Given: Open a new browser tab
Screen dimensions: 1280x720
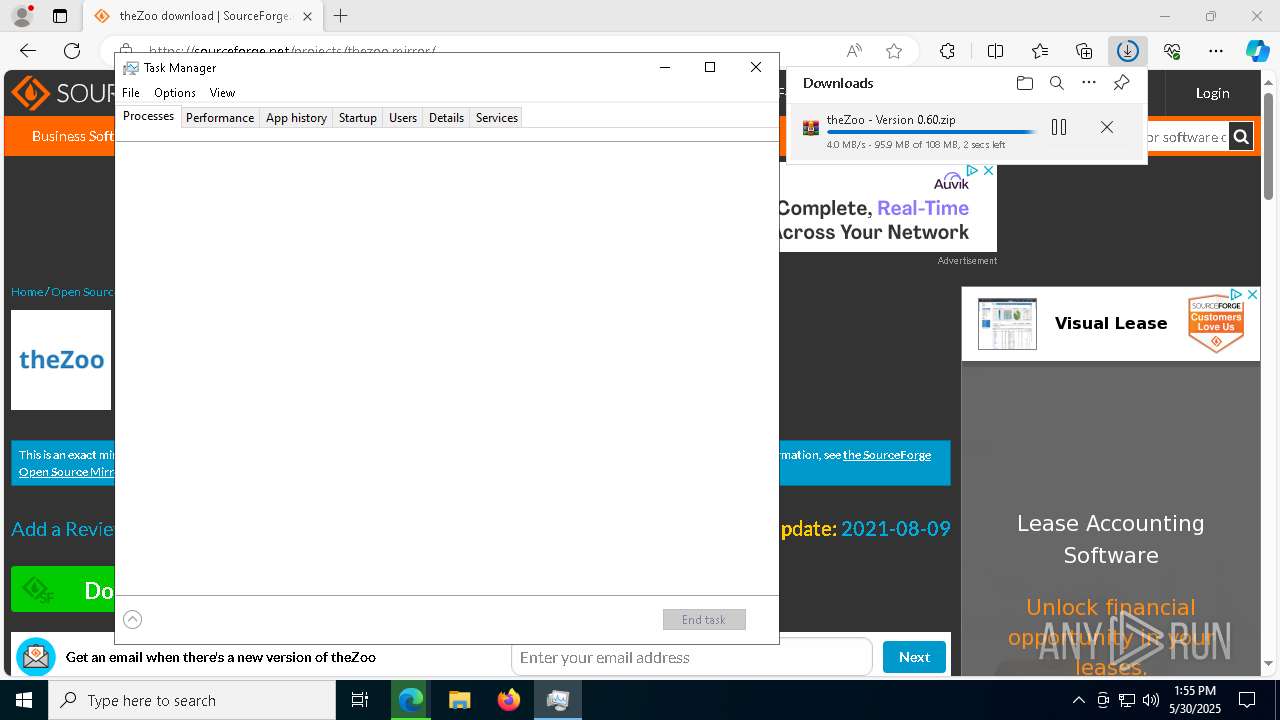Looking at the screenshot, I should (x=341, y=16).
